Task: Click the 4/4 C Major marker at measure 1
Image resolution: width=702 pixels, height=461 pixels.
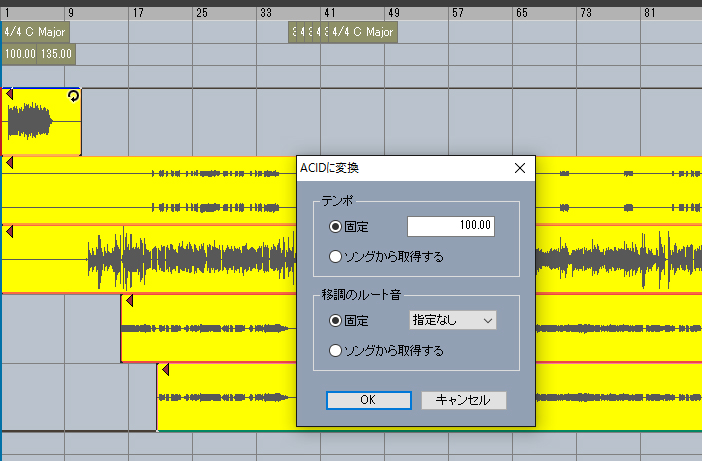Action: [x=34, y=32]
